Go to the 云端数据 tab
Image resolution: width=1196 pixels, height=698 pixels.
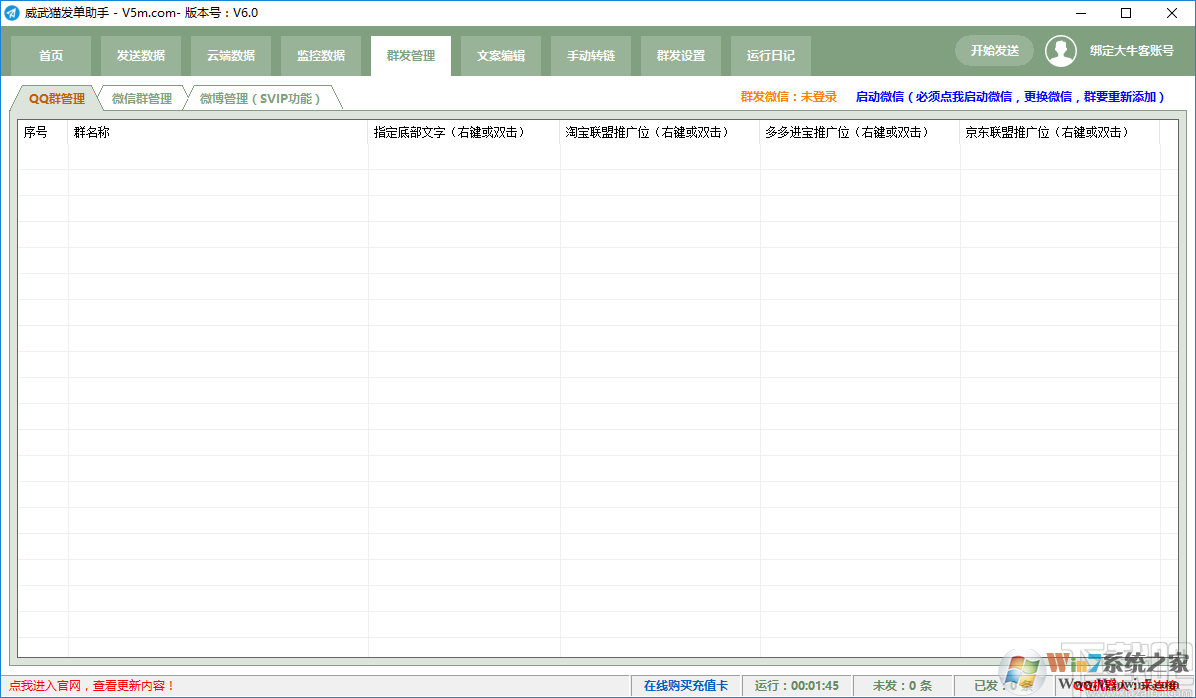click(231, 56)
